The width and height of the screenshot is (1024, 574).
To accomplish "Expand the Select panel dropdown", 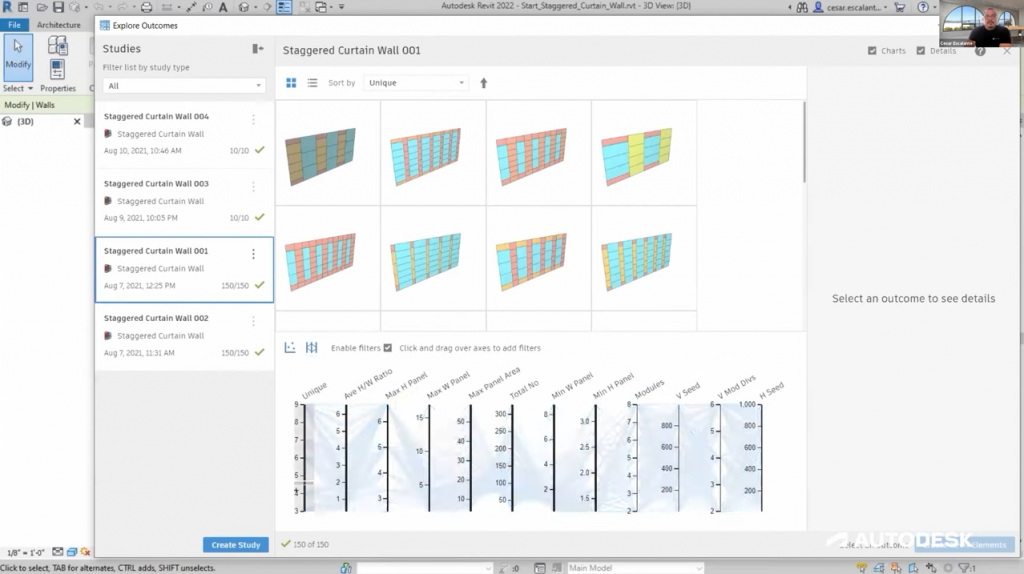I will [x=18, y=88].
